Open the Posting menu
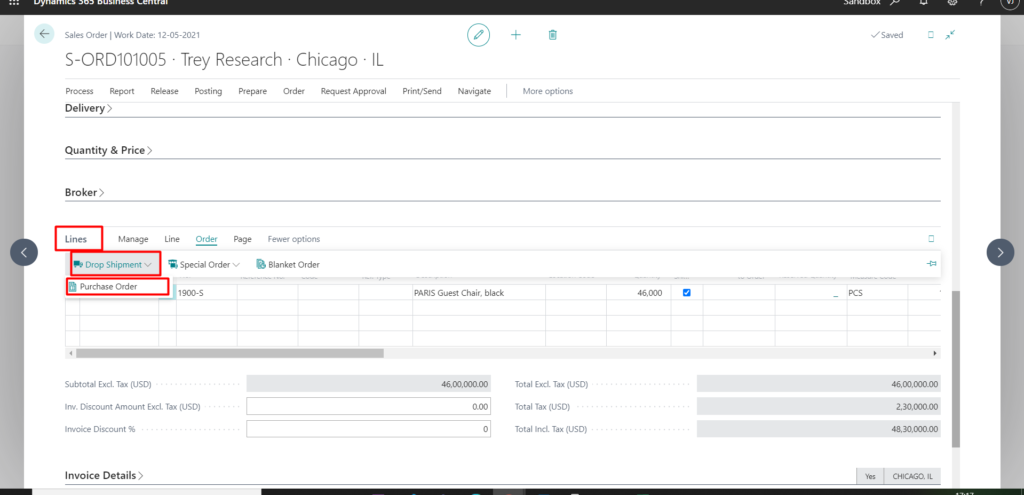The height and width of the screenshot is (495, 1024). (x=208, y=91)
